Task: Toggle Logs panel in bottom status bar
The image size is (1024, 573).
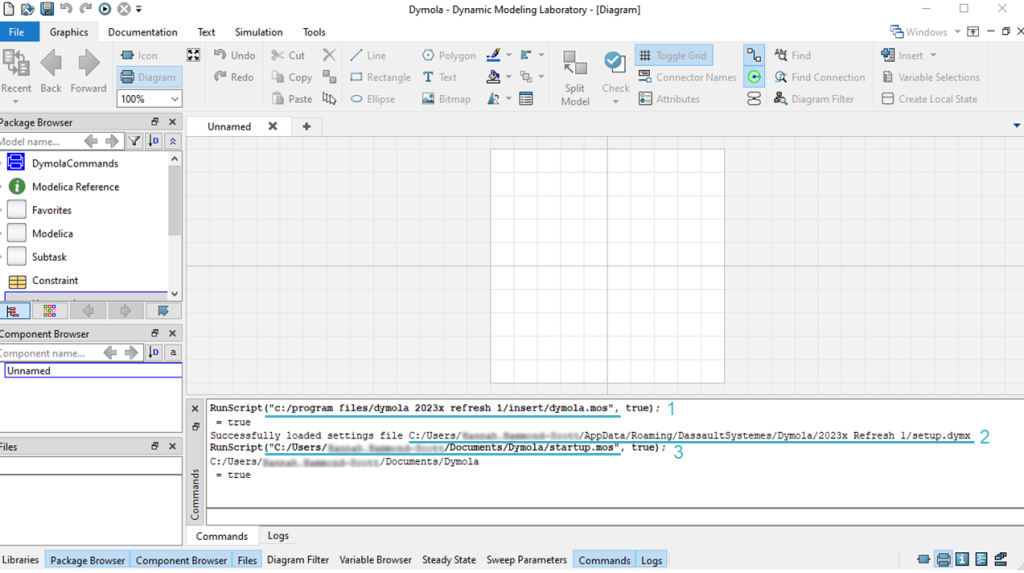Action: [x=651, y=560]
